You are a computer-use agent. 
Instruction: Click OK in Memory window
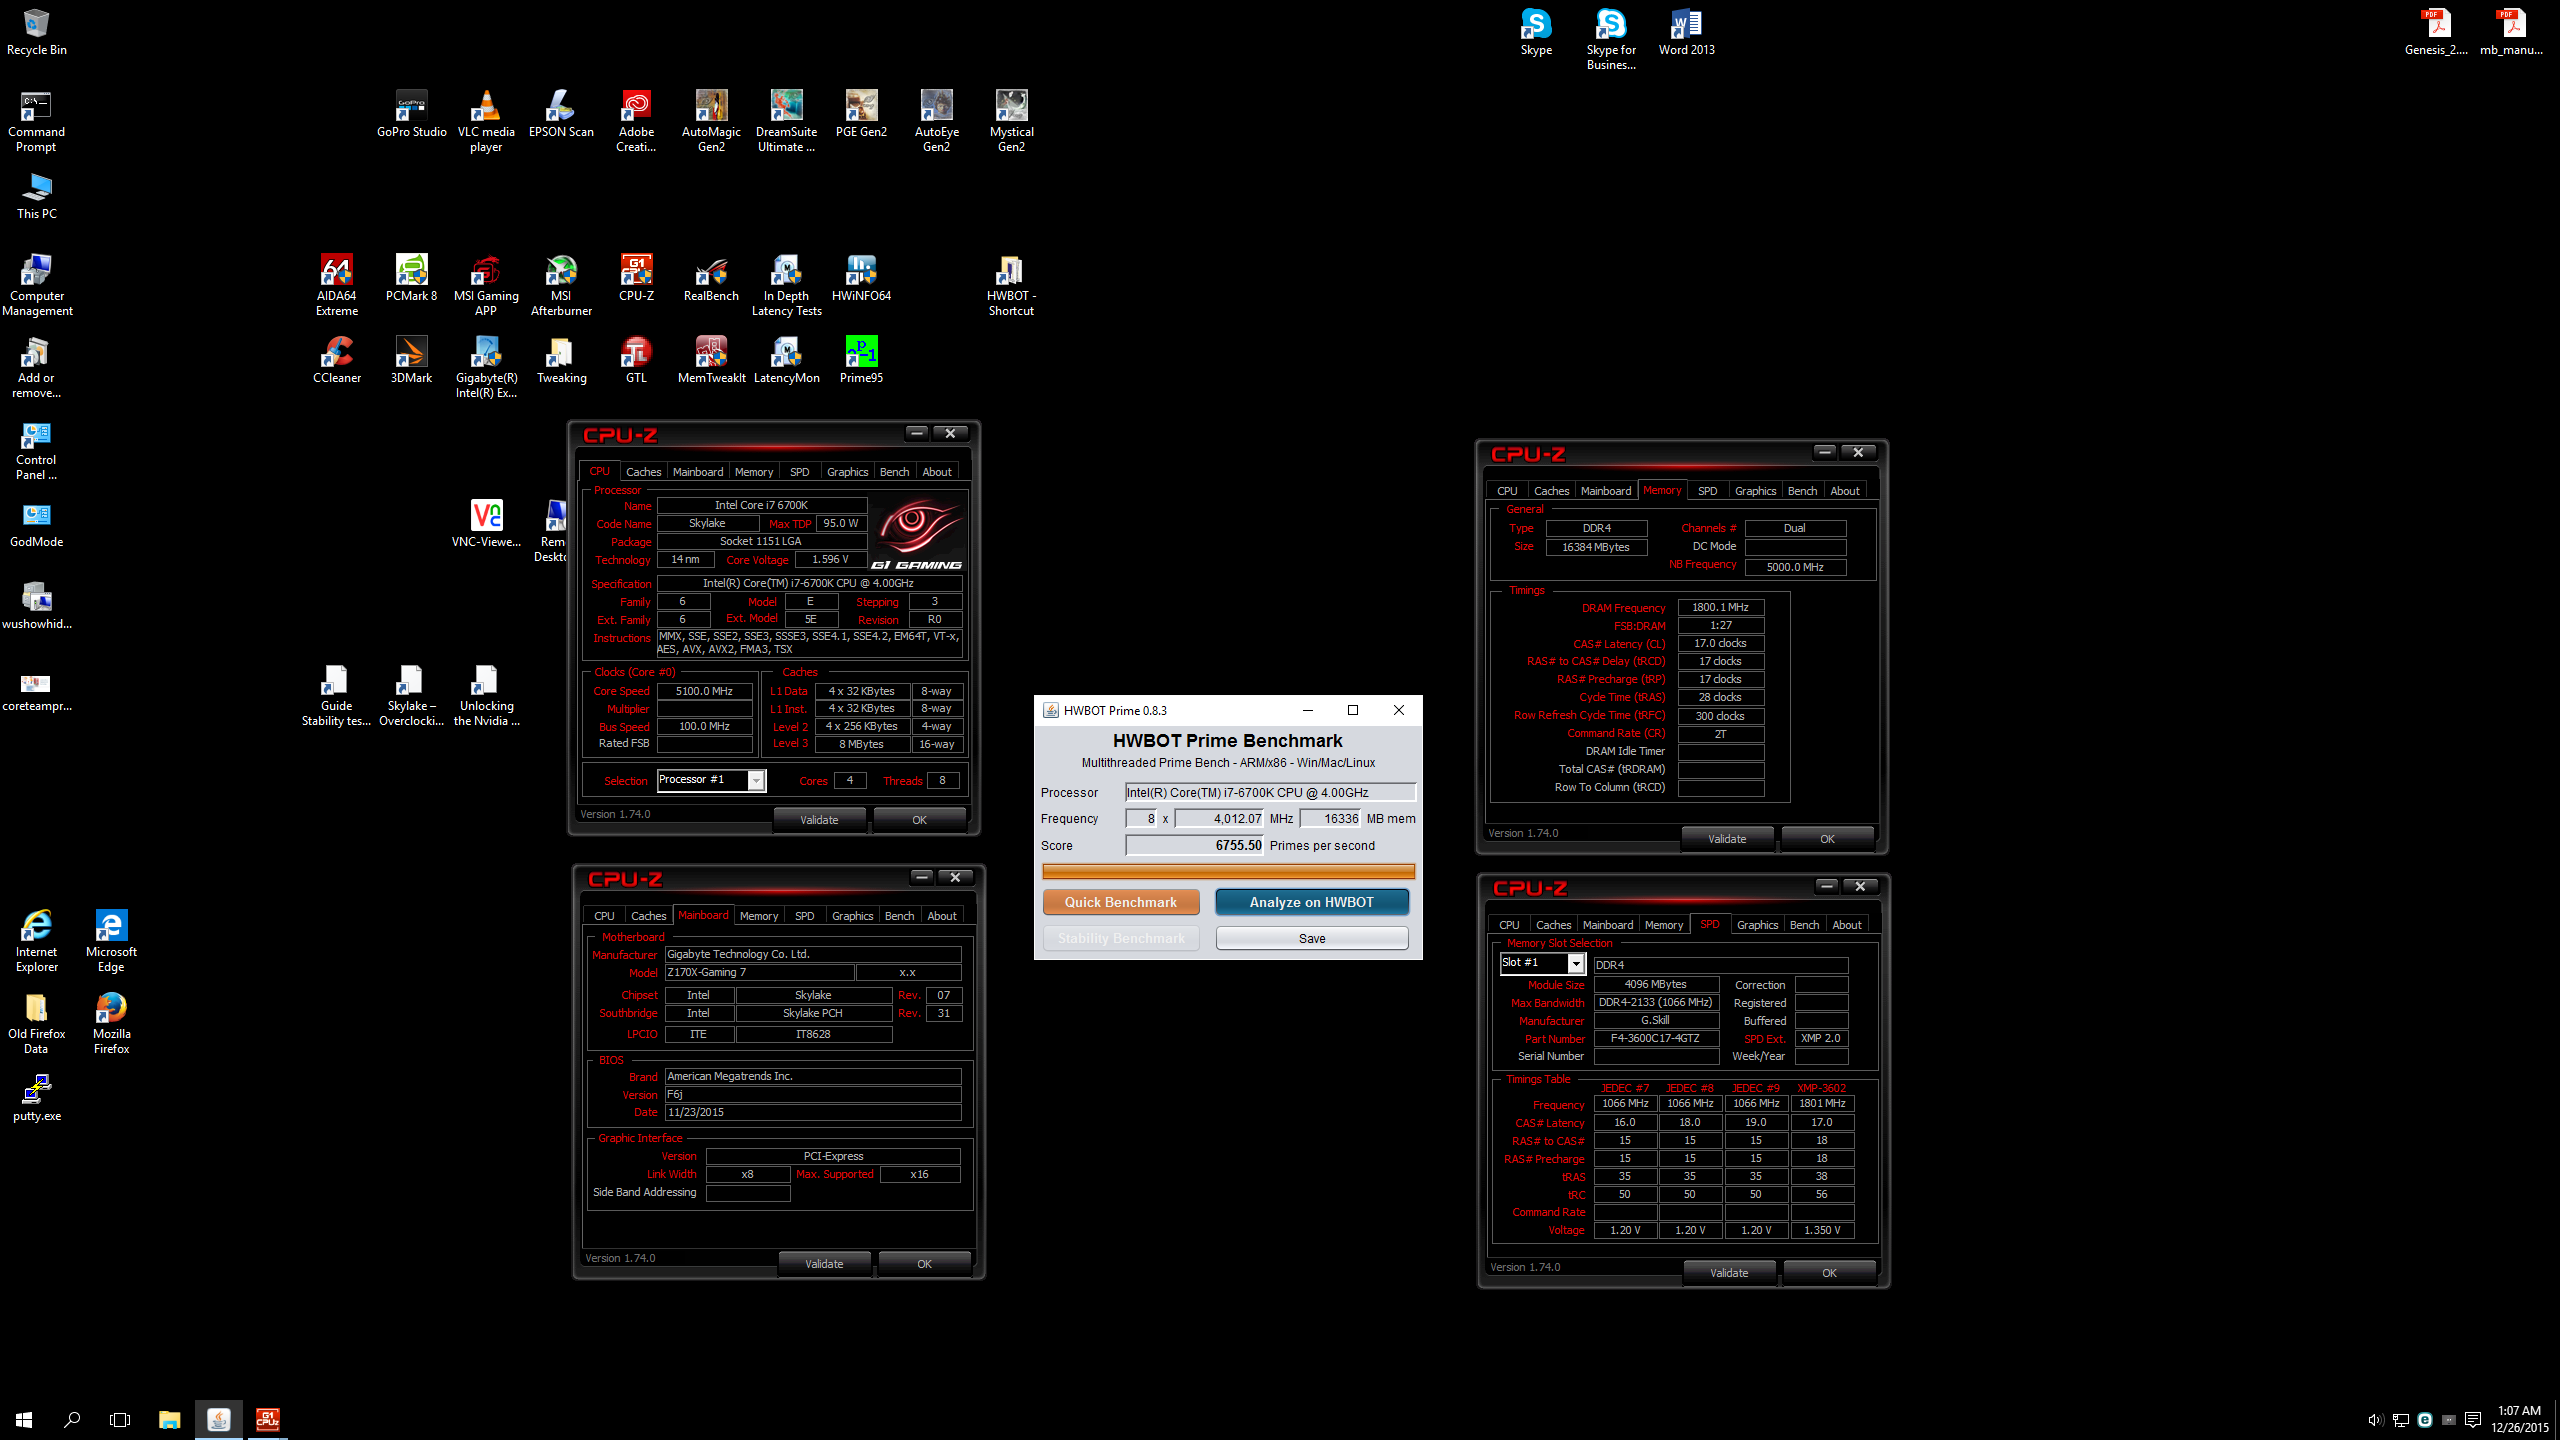(x=1827, y=839)
